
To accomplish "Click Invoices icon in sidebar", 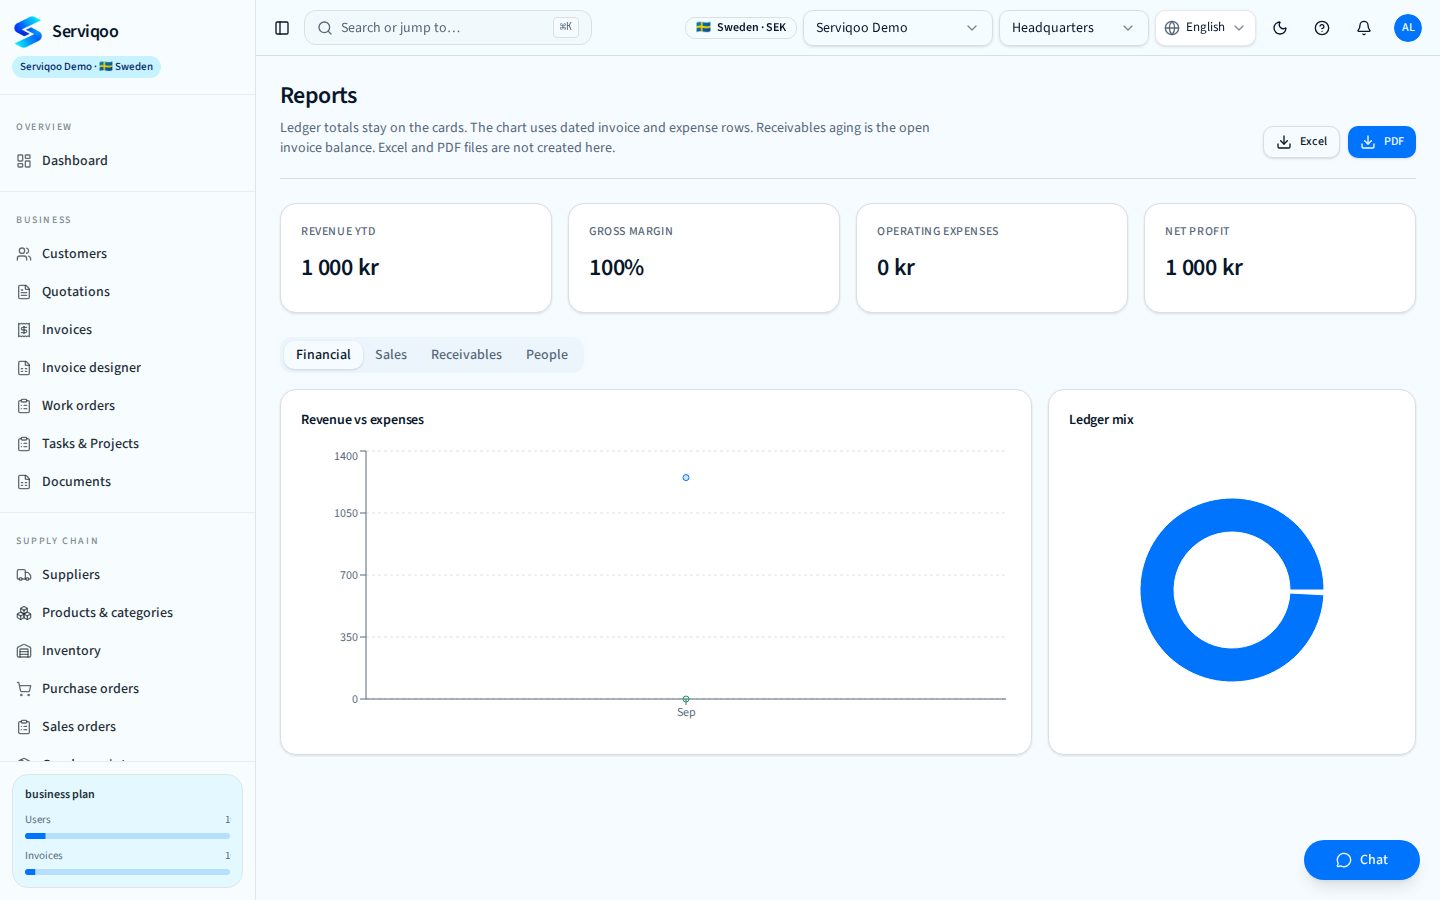I will point(24,330).
